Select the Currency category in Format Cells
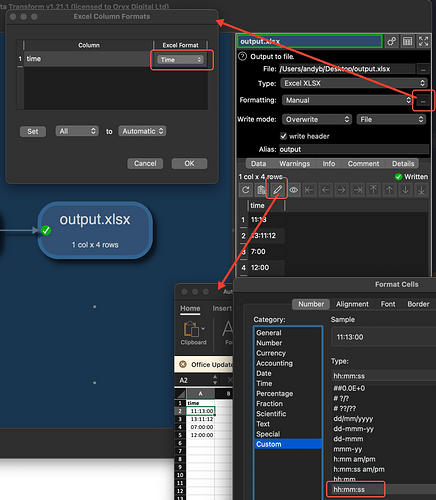Screen dimensions: 436x500 pyautogui.click(x=271, y=353)
